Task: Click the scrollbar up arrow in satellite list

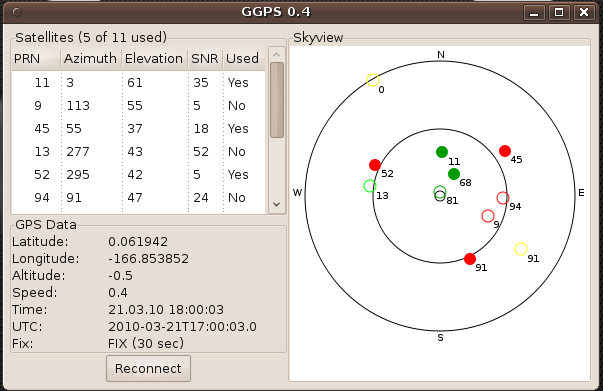Action: [x=277, y=55]
